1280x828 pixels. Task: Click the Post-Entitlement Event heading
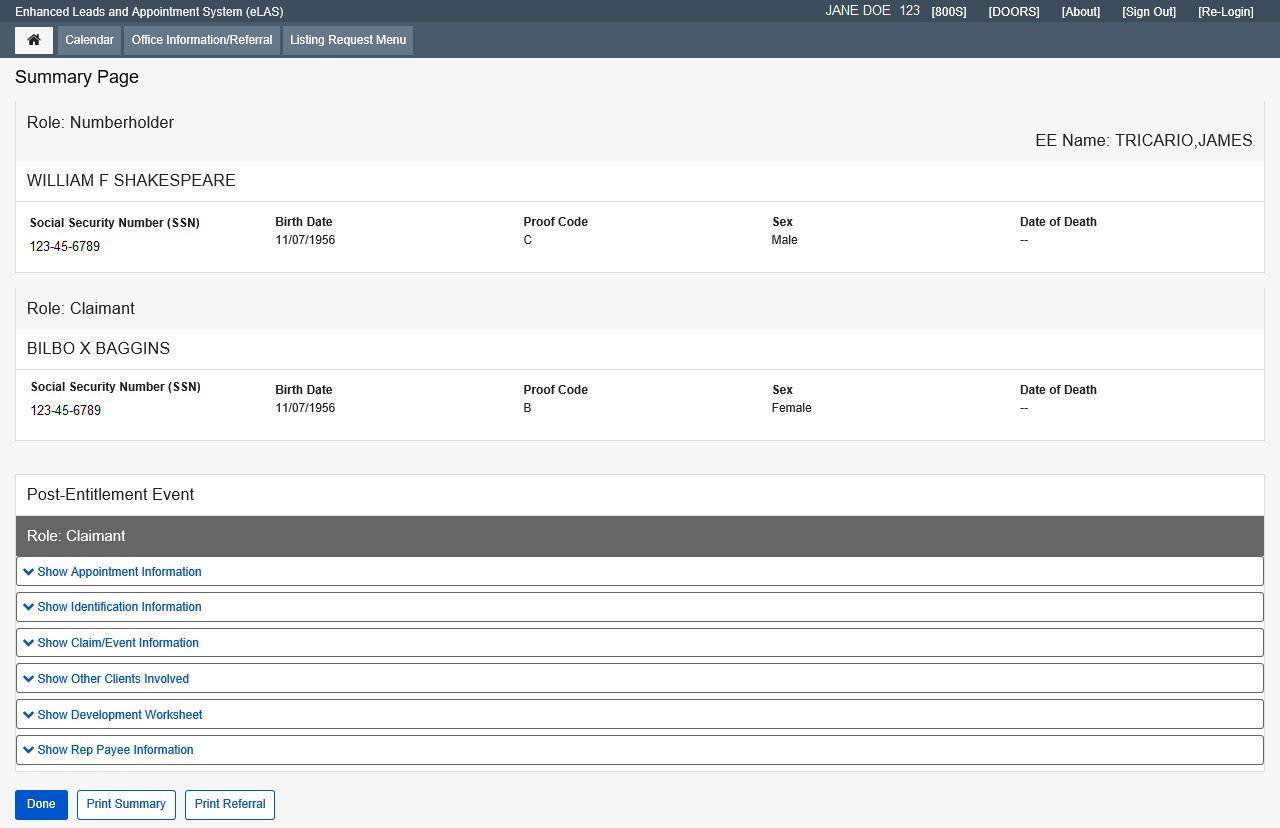tap(110, 495)
